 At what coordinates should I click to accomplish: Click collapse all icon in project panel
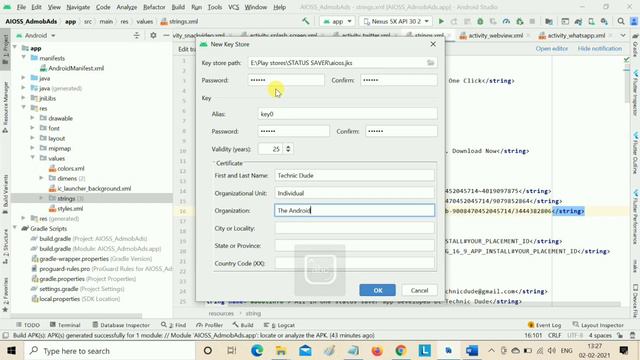tap(136, 36)
